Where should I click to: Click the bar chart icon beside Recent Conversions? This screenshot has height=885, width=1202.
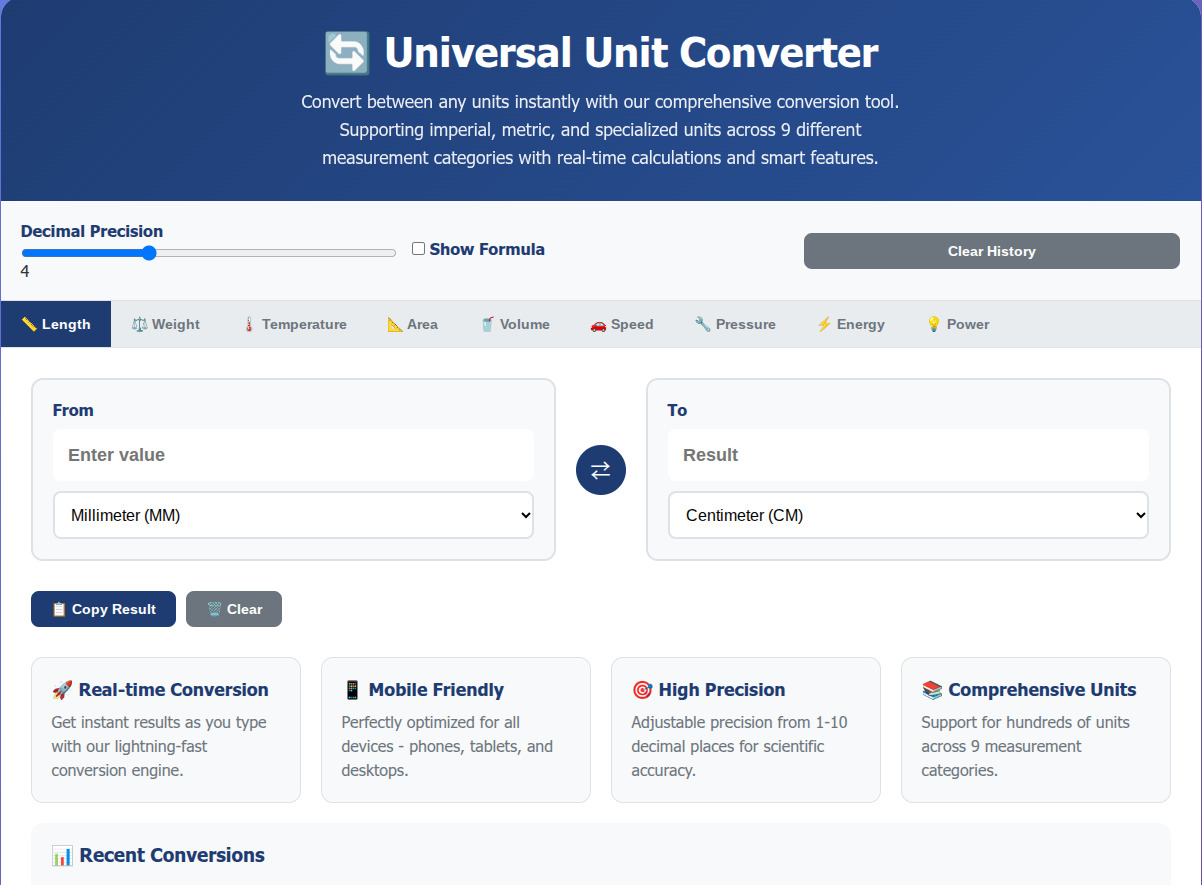(x=62, y=855)
